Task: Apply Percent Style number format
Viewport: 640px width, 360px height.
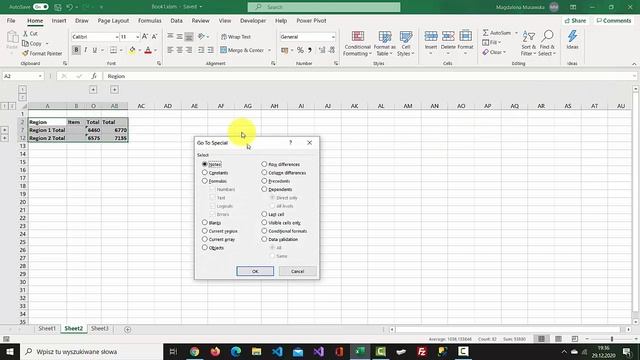Action: point(300,50)
